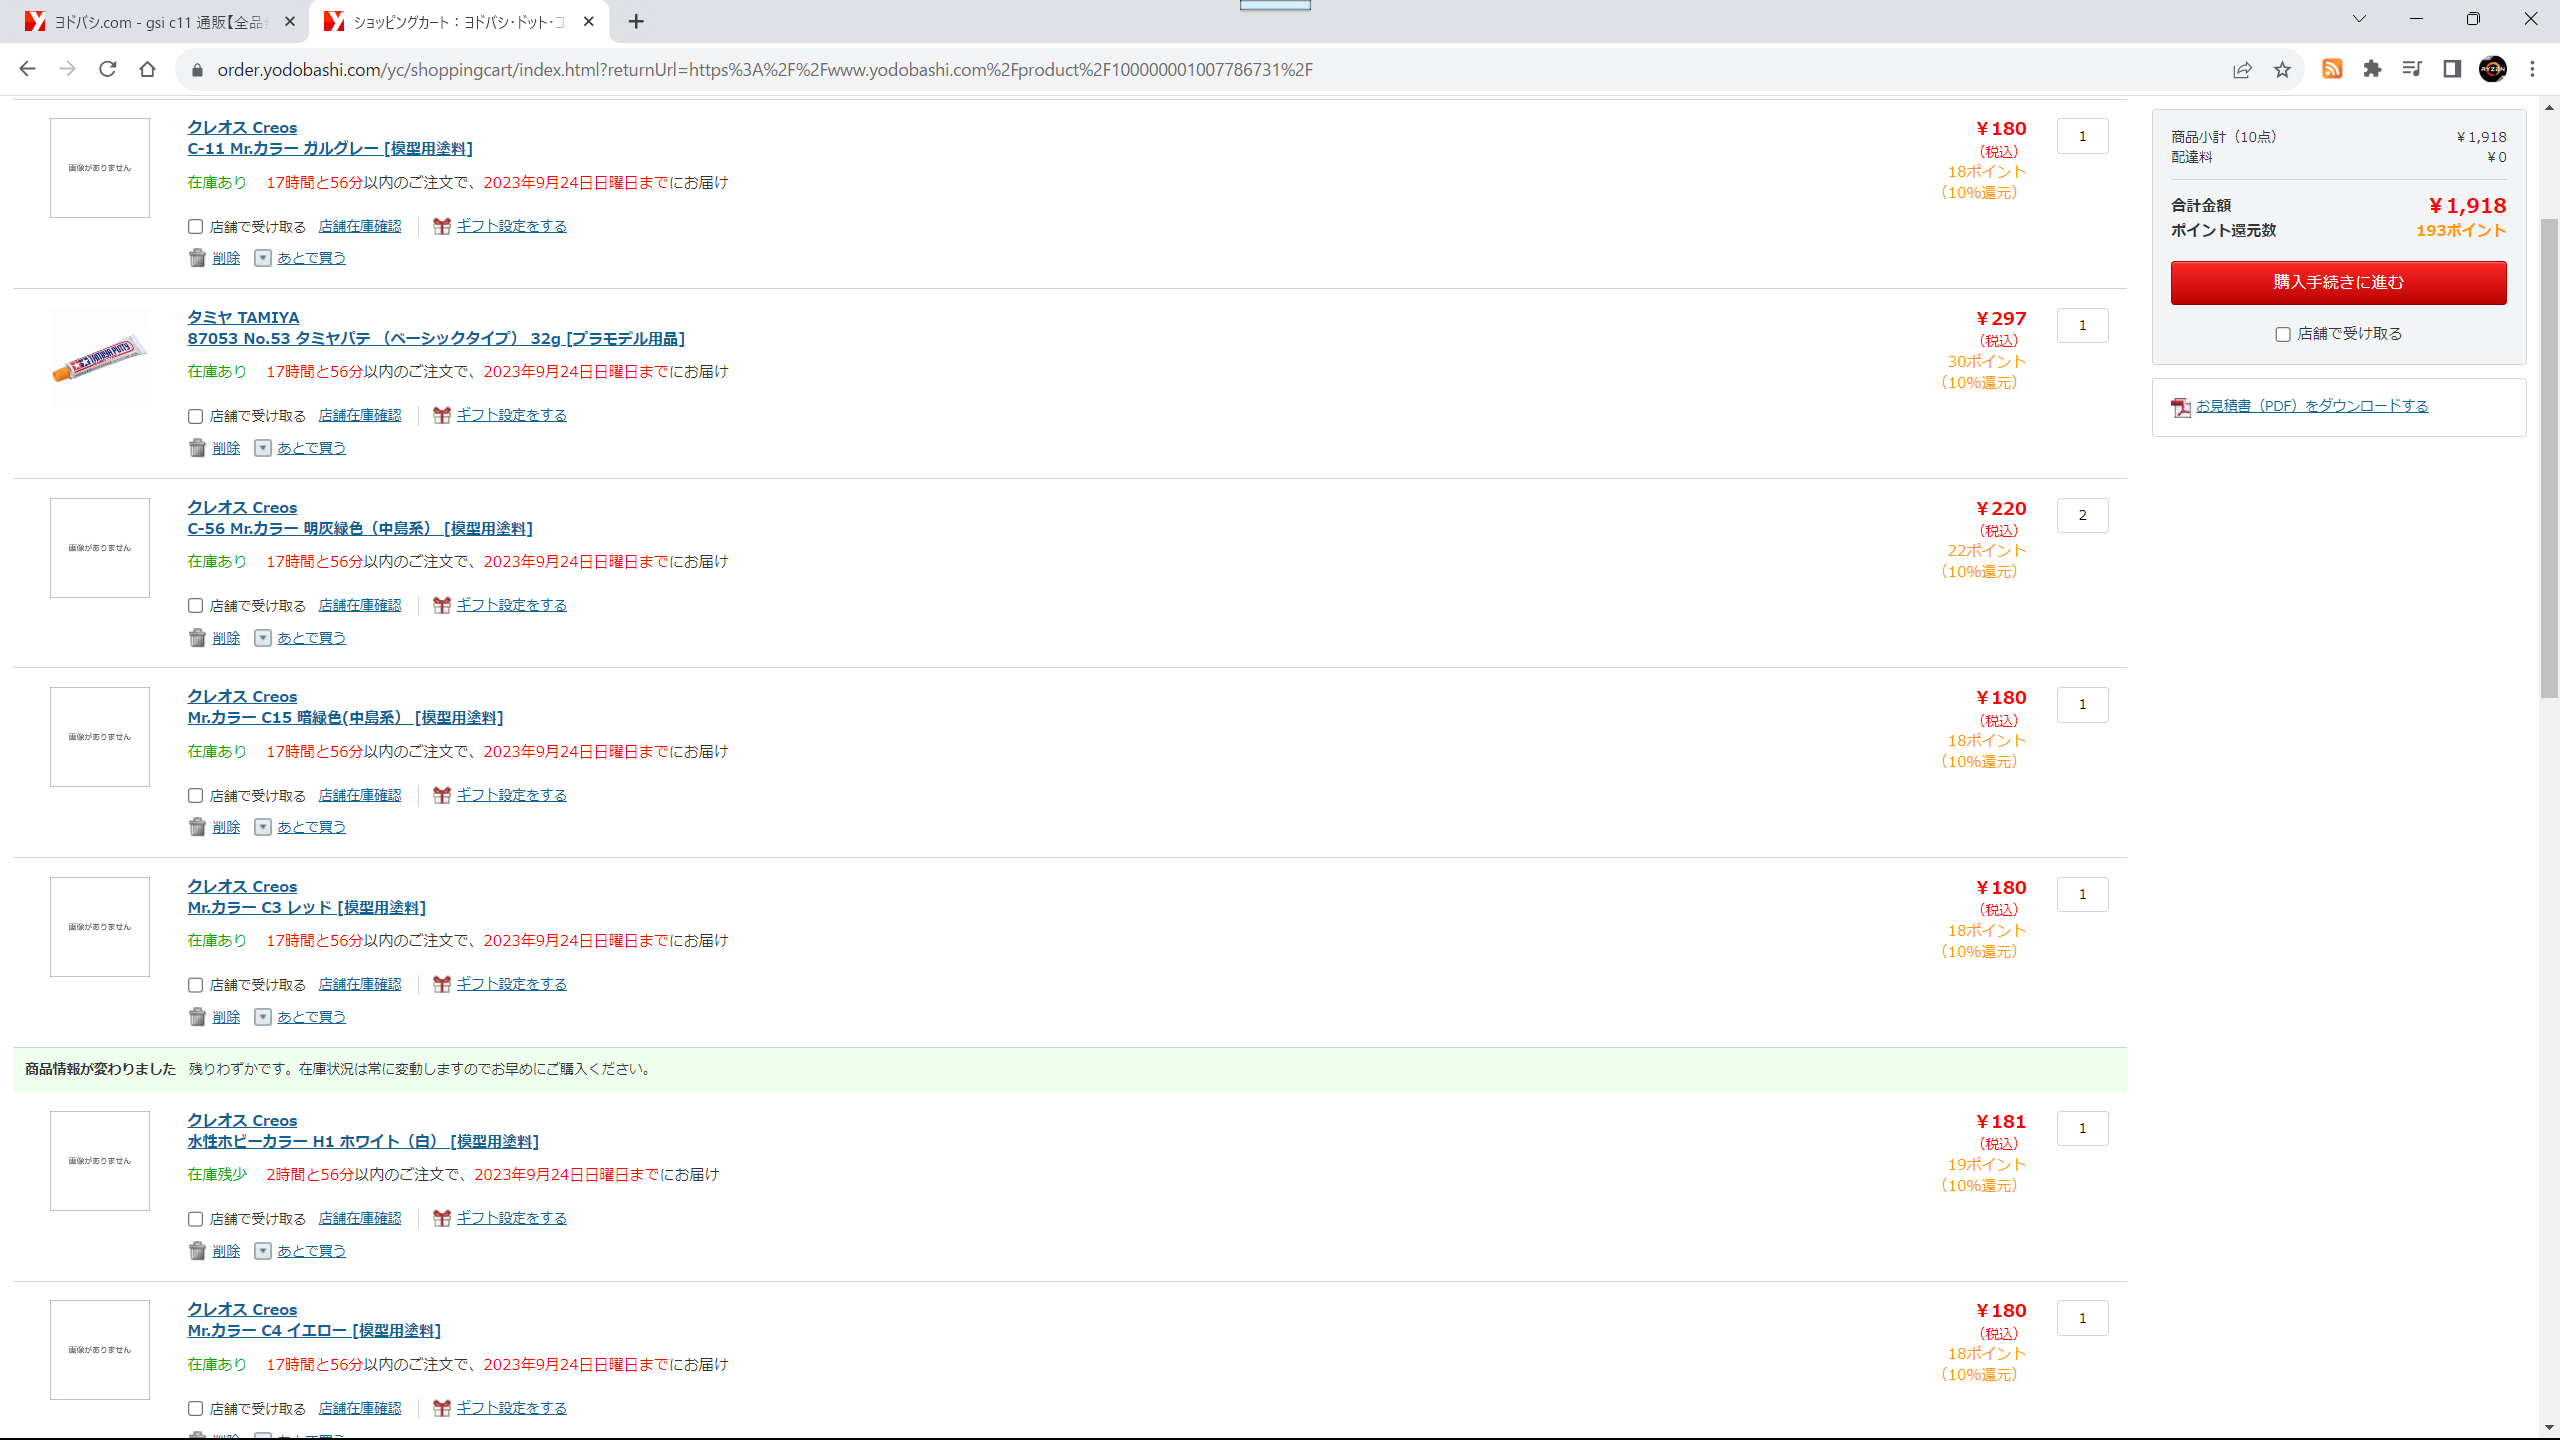2560x1440 pixels.
Task: Click the browser forward arrow
Action: tap(67, 69)
